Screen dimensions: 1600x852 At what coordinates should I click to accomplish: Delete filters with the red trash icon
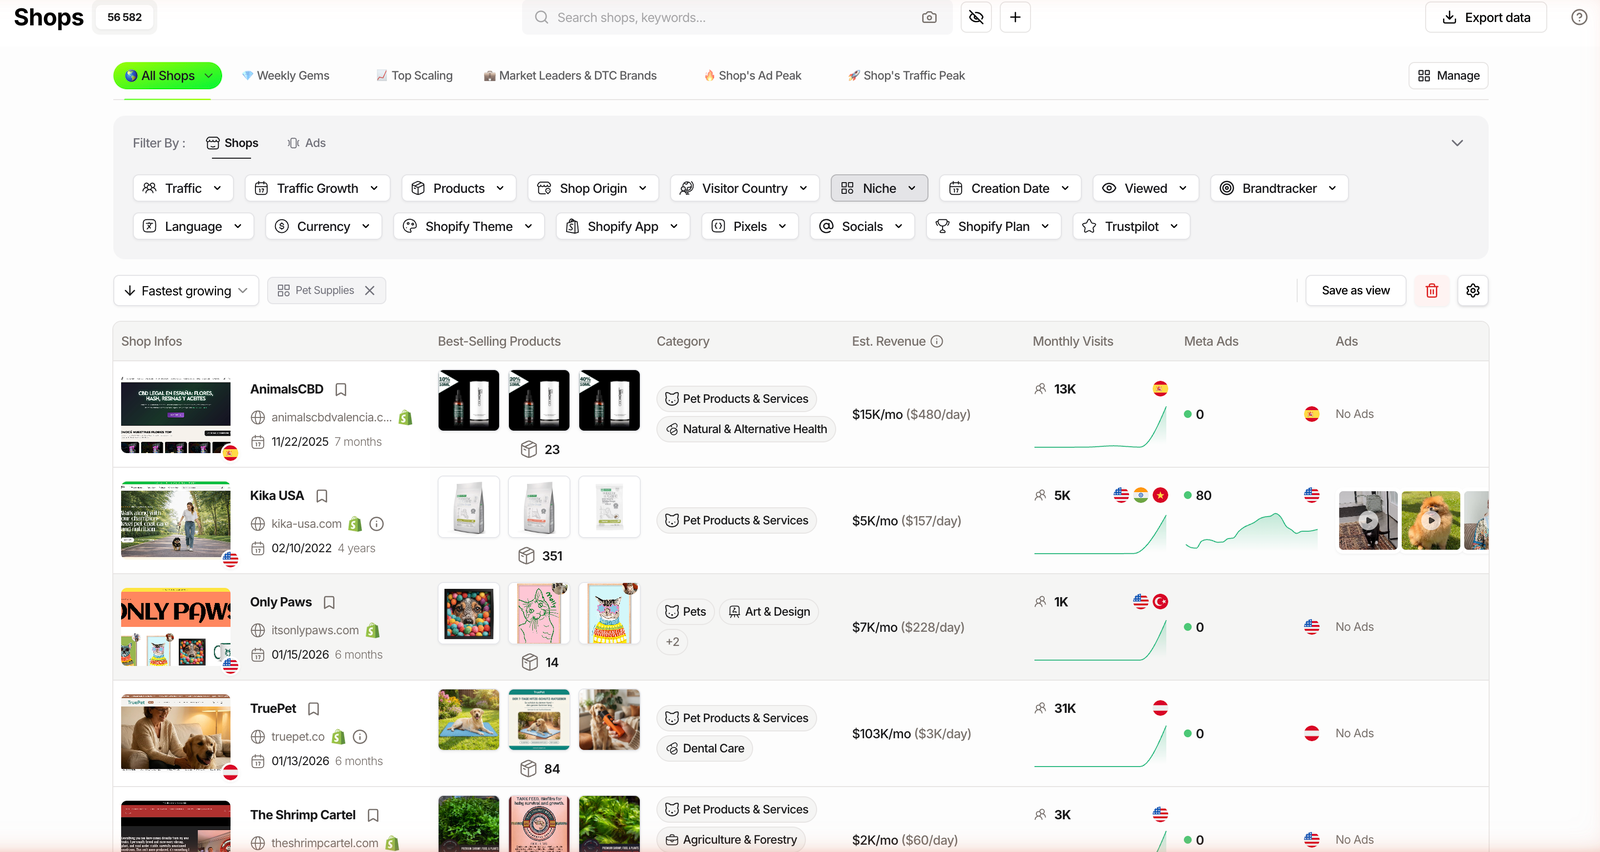pyautogui.click(x=1432, y=291)
